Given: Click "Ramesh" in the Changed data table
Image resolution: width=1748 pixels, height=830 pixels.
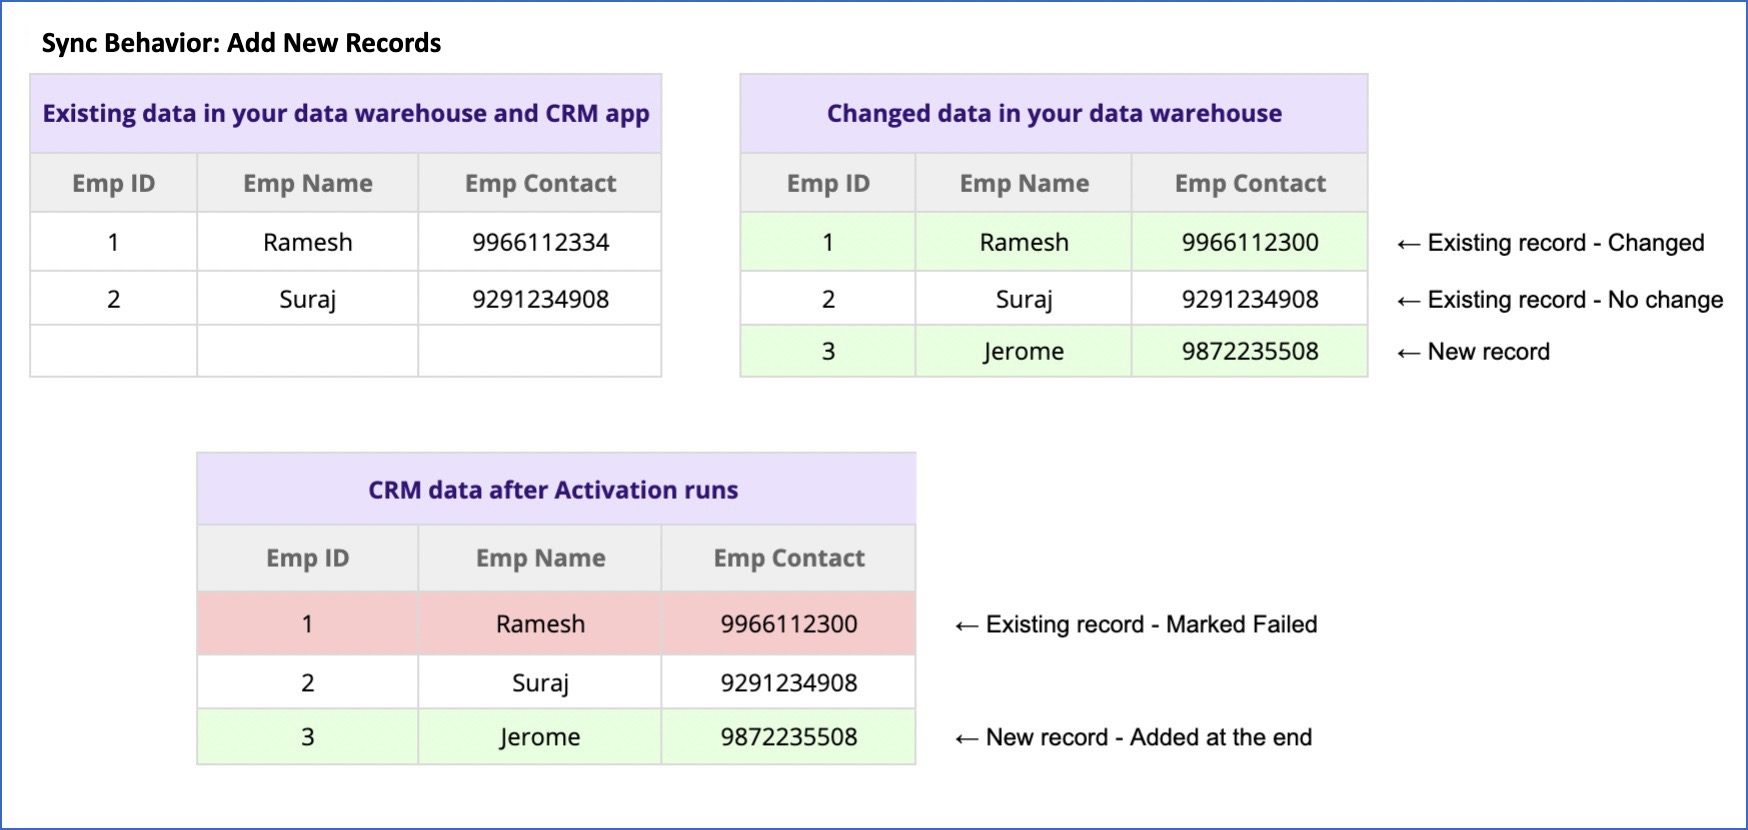Looking at the screenshot, I should [1024, 242].
